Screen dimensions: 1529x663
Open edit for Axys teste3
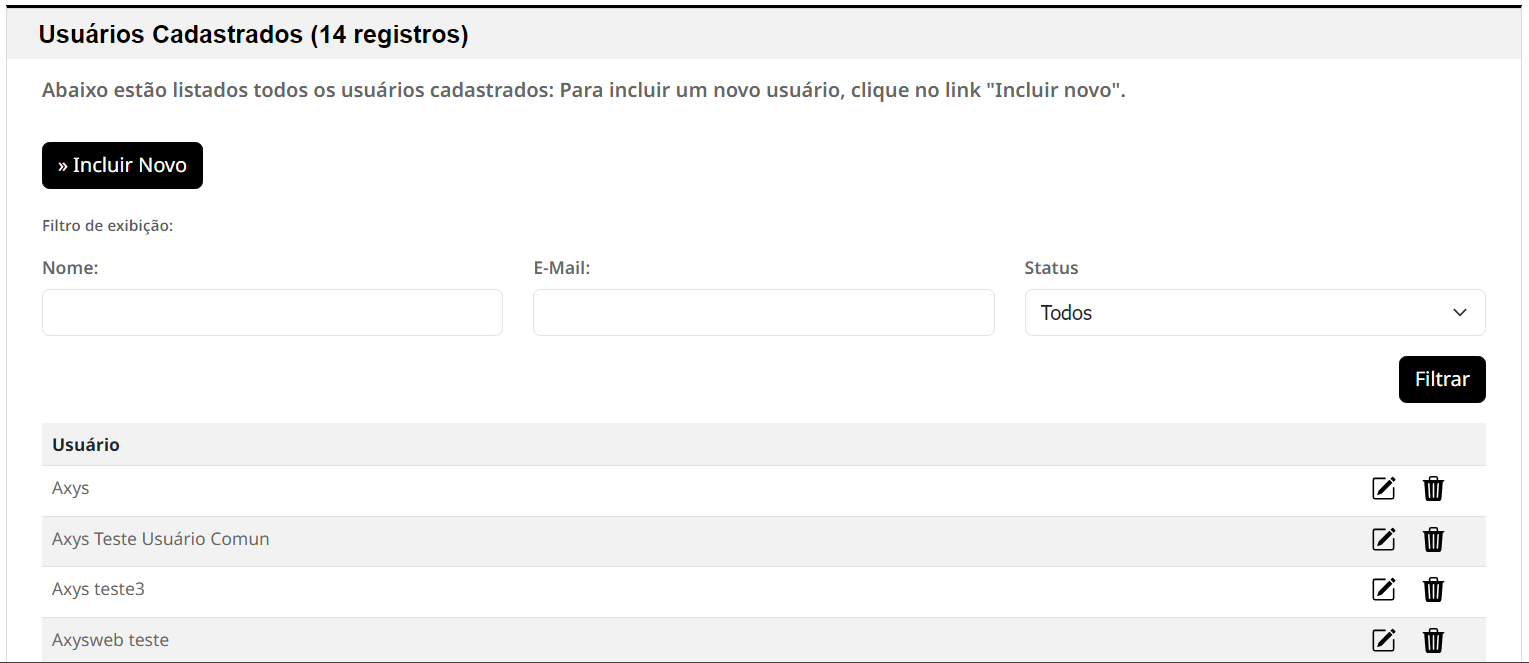click(1383, 589)
